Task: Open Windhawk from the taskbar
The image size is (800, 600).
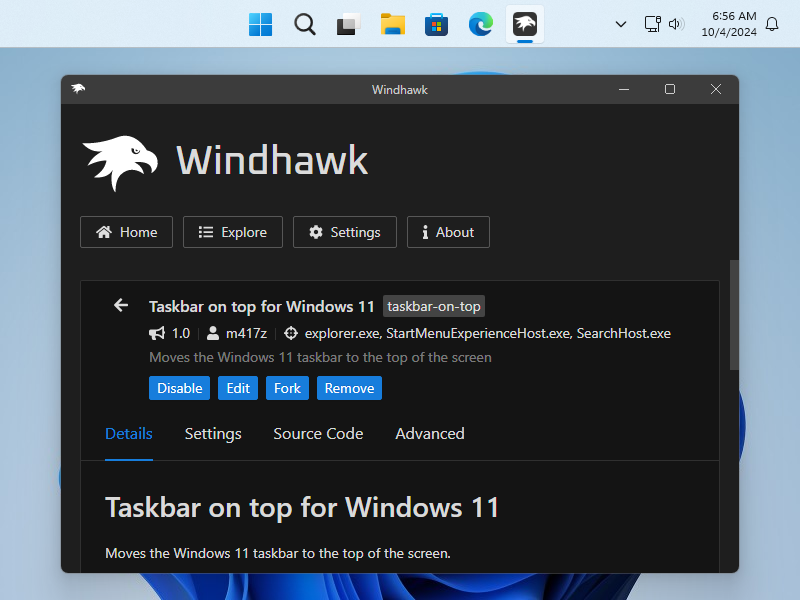Action: (x=524, y=24)
